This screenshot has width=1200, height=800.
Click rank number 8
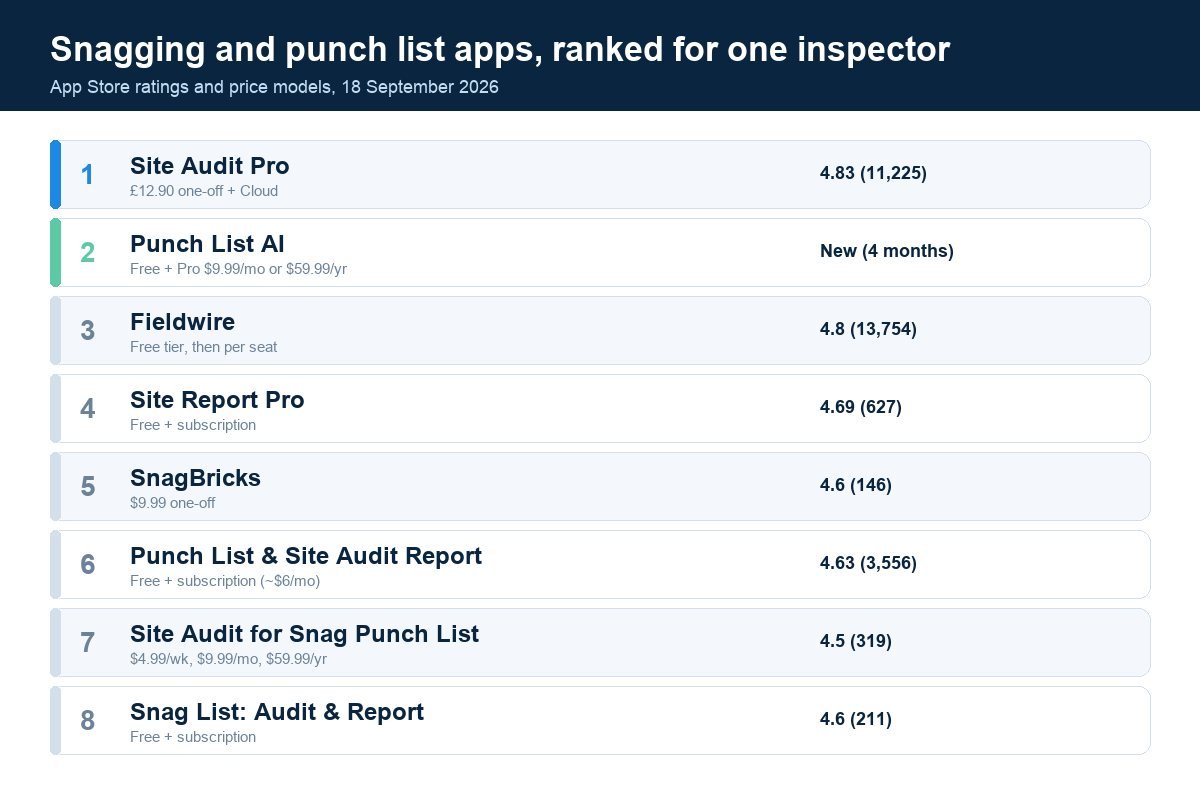pos(87,721)
